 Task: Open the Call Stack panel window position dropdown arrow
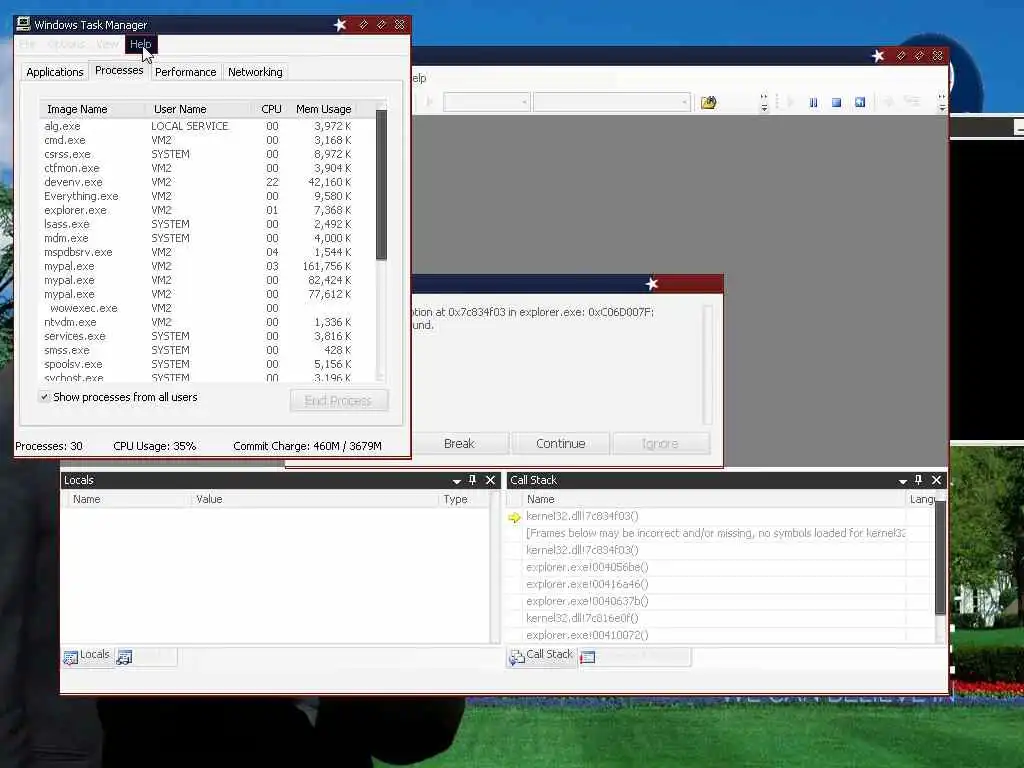click(903, 481)
